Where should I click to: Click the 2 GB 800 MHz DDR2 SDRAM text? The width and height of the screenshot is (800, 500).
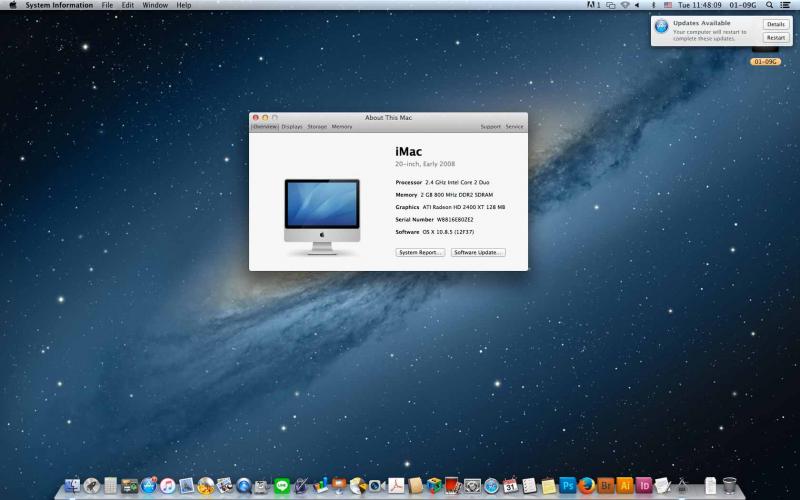(x=457, y=194)
